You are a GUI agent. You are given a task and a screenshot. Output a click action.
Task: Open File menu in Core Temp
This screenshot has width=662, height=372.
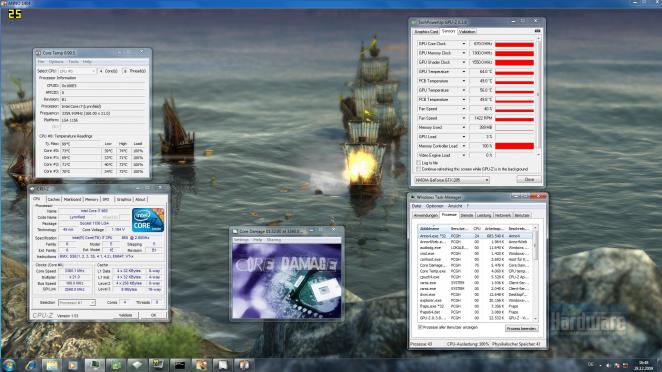41,62
